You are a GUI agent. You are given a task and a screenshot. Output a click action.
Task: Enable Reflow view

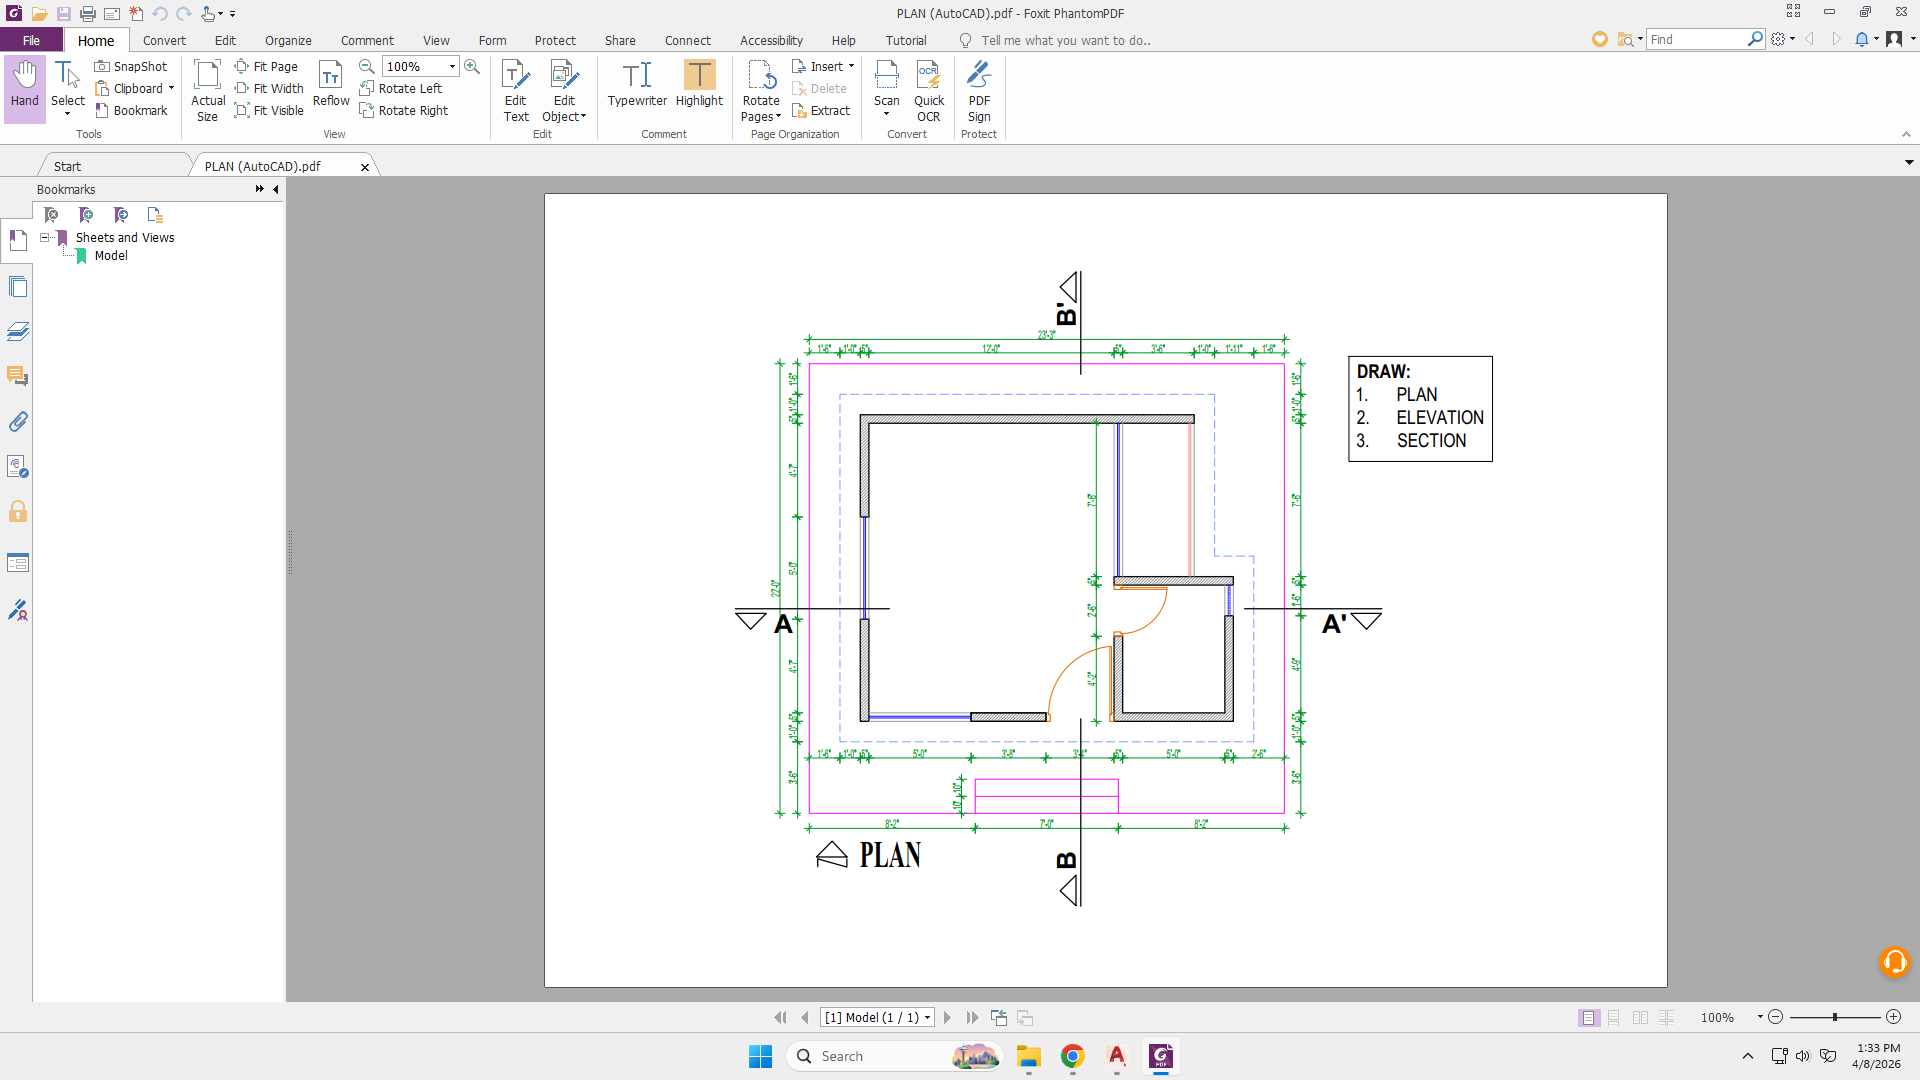(x=331, y=84)
